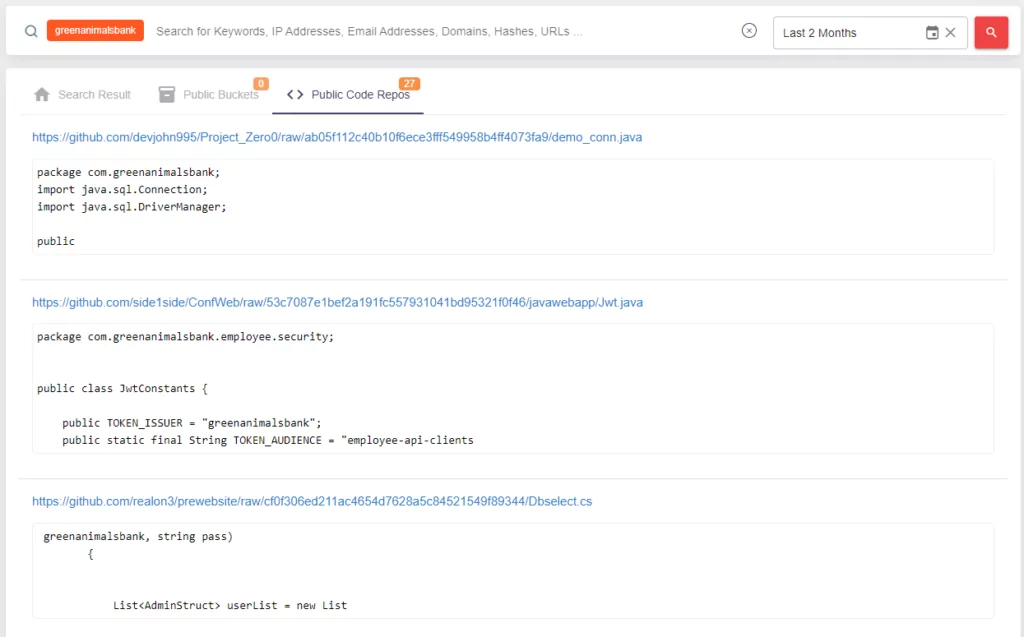This screenshot has width=1024, height=637.
Task: Open the Jwt.java GitHub link
Action: pos(338,302)
